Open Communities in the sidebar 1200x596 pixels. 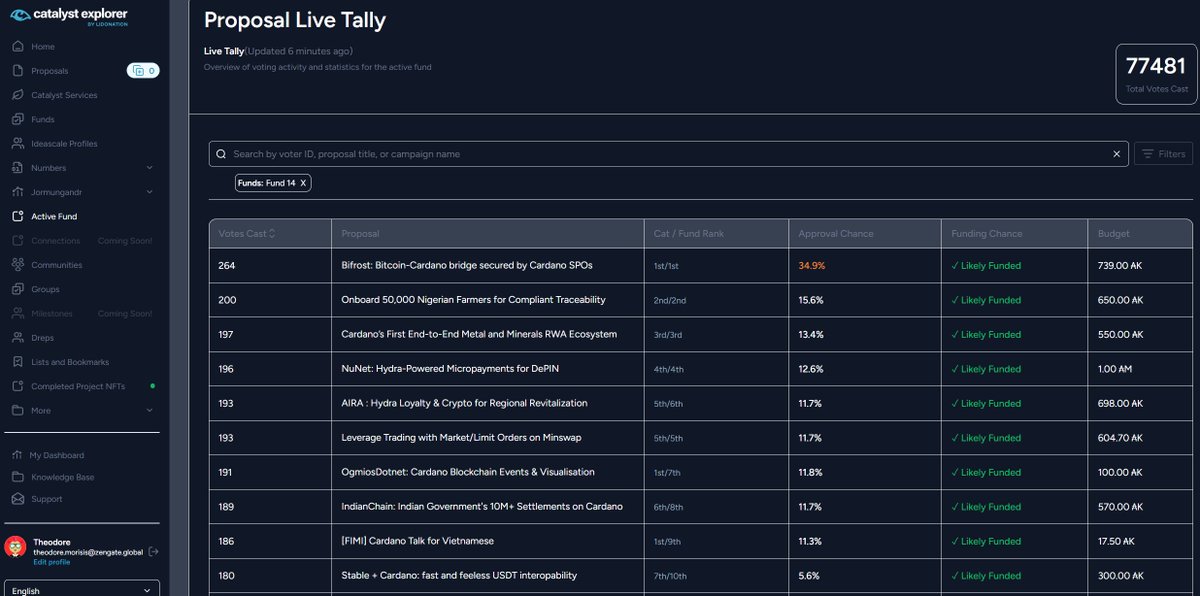click(x=56, y=265)
